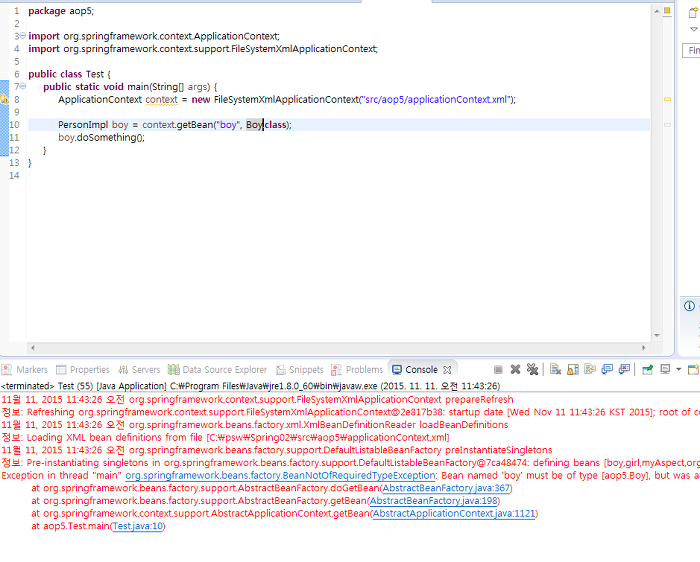Click the terminated Test launch description line
The image size is (700, 562).
250,386
